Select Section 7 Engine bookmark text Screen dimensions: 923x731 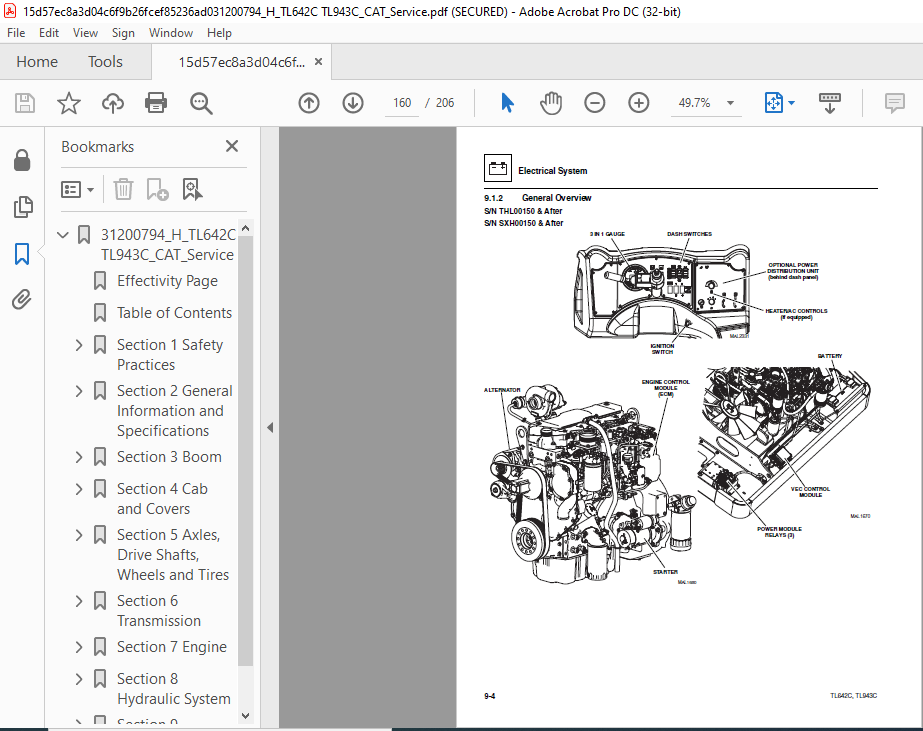coord(171,647)
